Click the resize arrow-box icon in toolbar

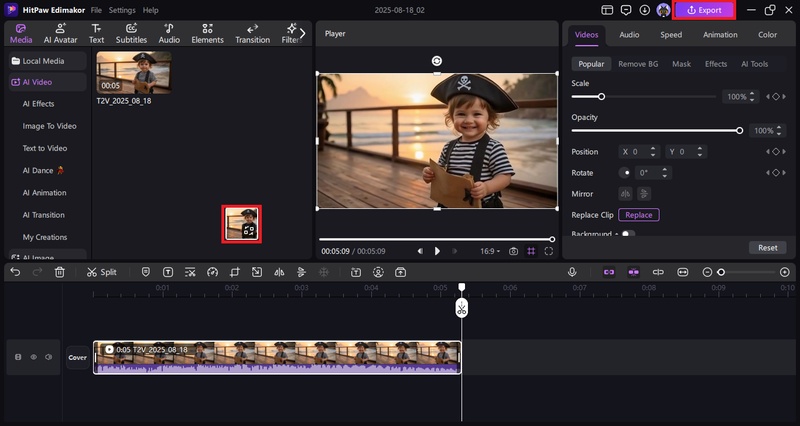pos(257,272)
